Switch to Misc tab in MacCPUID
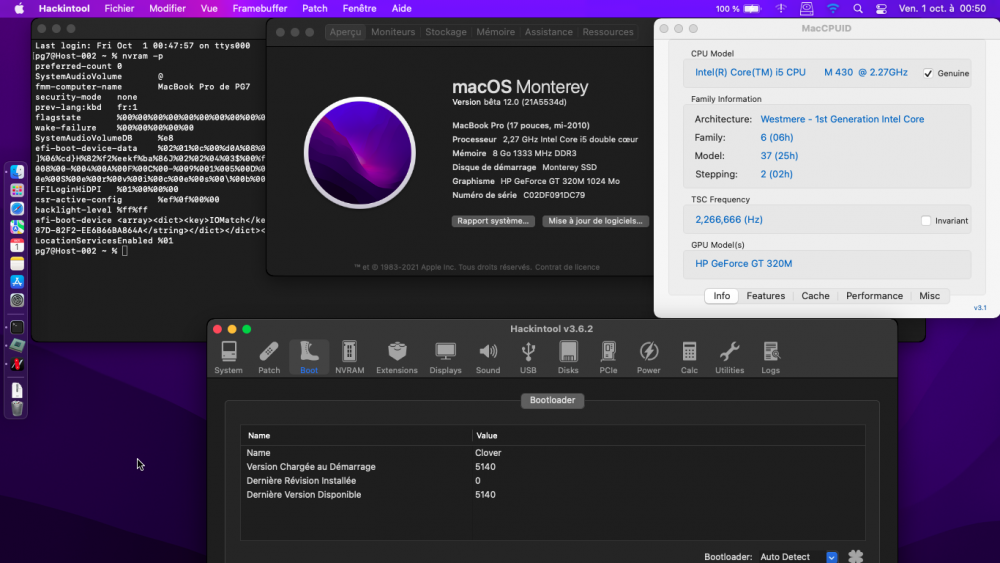 coord(929,296)
